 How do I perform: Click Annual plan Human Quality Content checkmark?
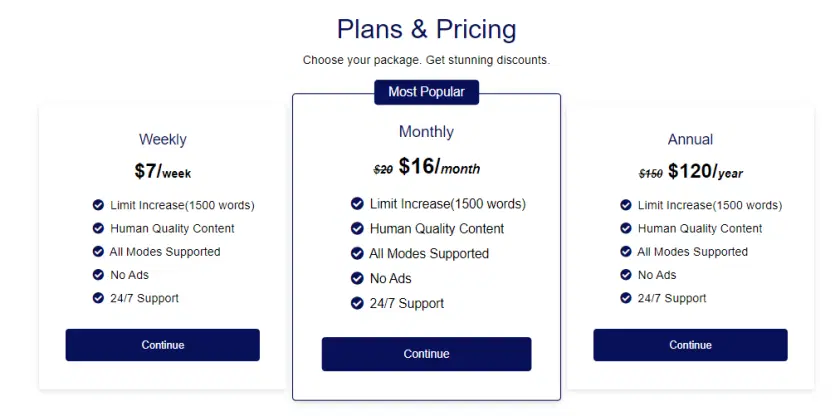click(x=626, y=228)
